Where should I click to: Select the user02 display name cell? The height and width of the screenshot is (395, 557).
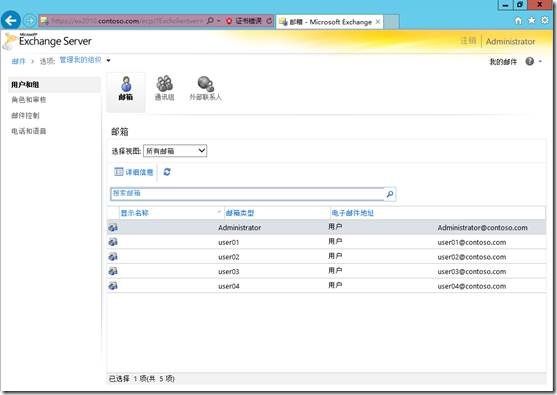[228, 257]
